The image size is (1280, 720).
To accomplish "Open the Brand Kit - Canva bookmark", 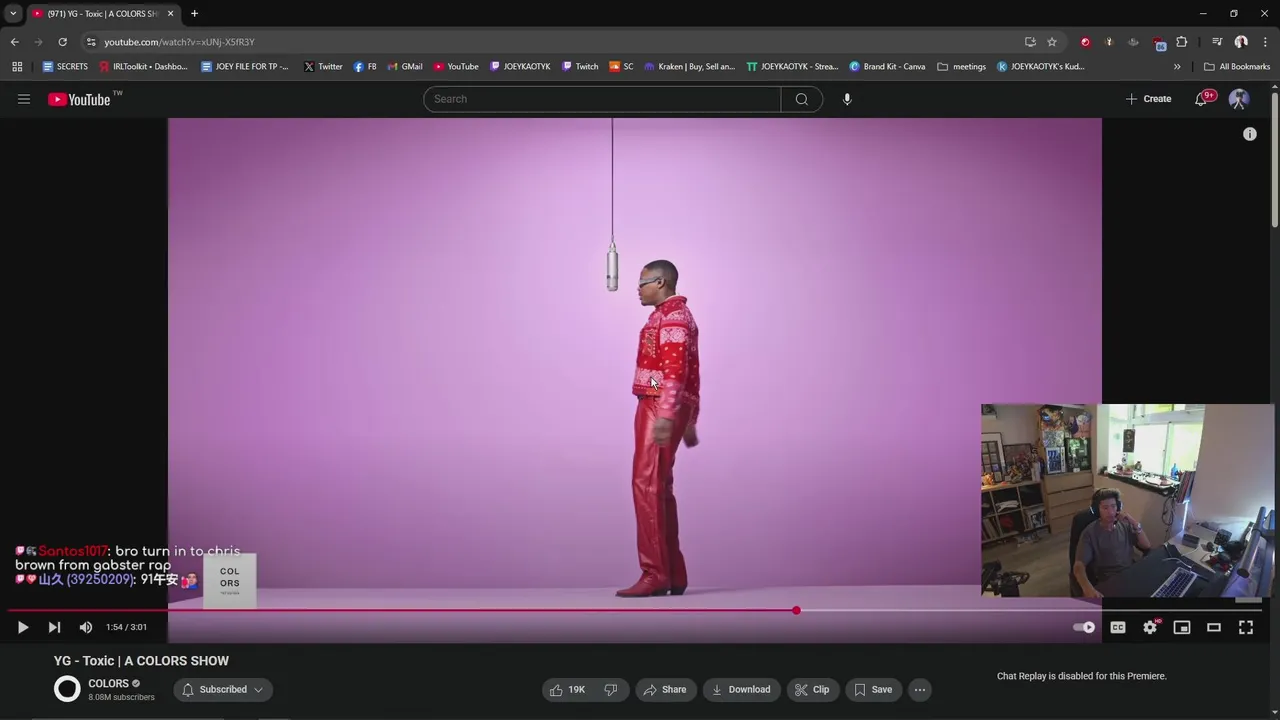I will [887, 67].
